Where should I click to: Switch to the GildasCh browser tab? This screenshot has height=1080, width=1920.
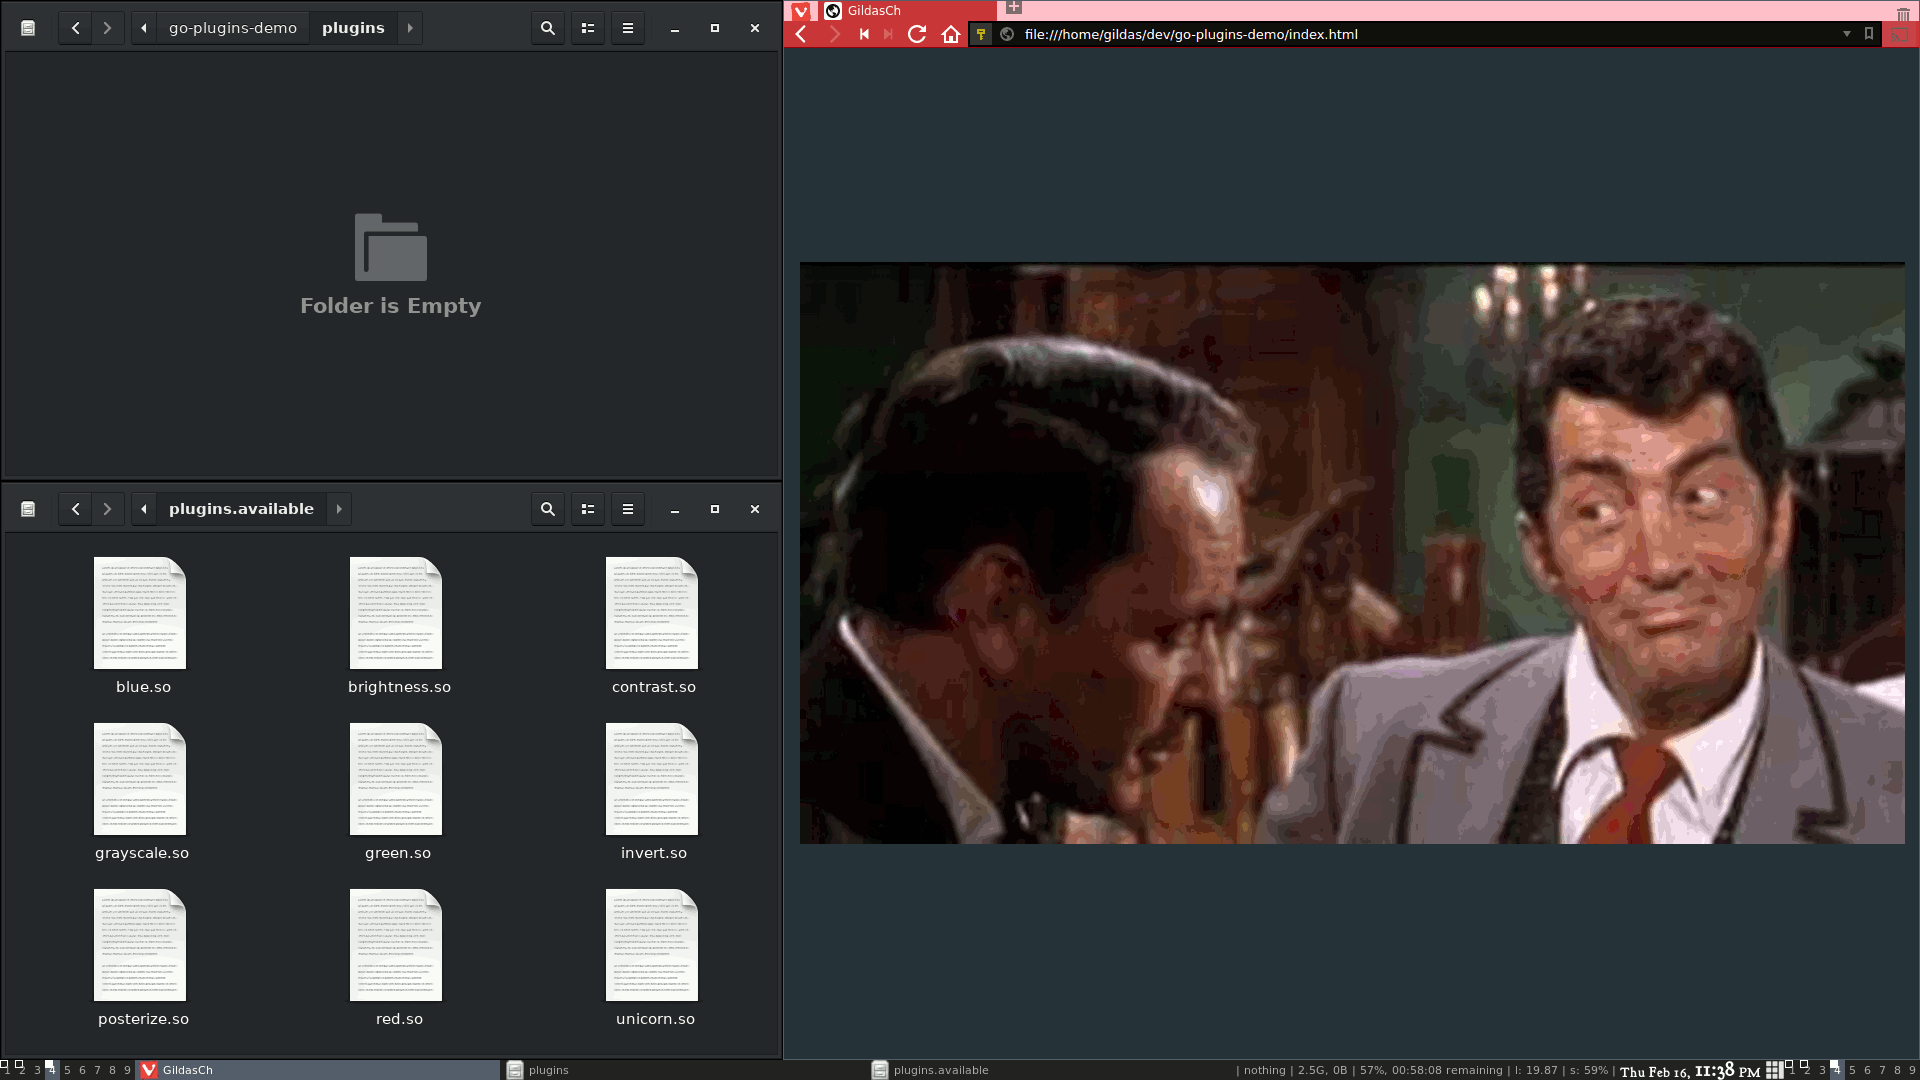coord(908,11)
